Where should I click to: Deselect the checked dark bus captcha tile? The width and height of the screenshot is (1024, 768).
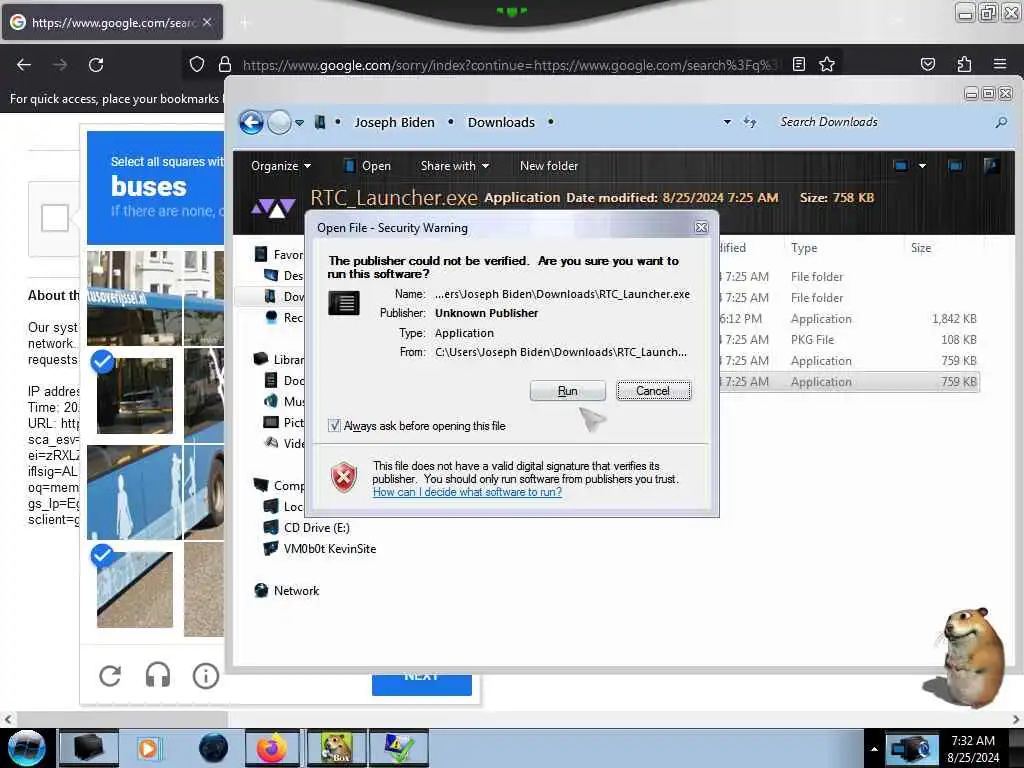point(135,395)
